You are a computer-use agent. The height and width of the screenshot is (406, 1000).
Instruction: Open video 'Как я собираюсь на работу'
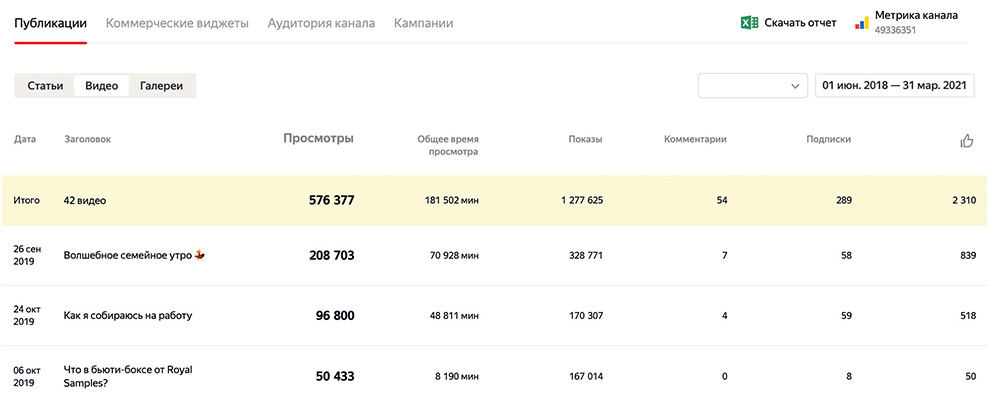pyautogui.click(x=127, y=316)
